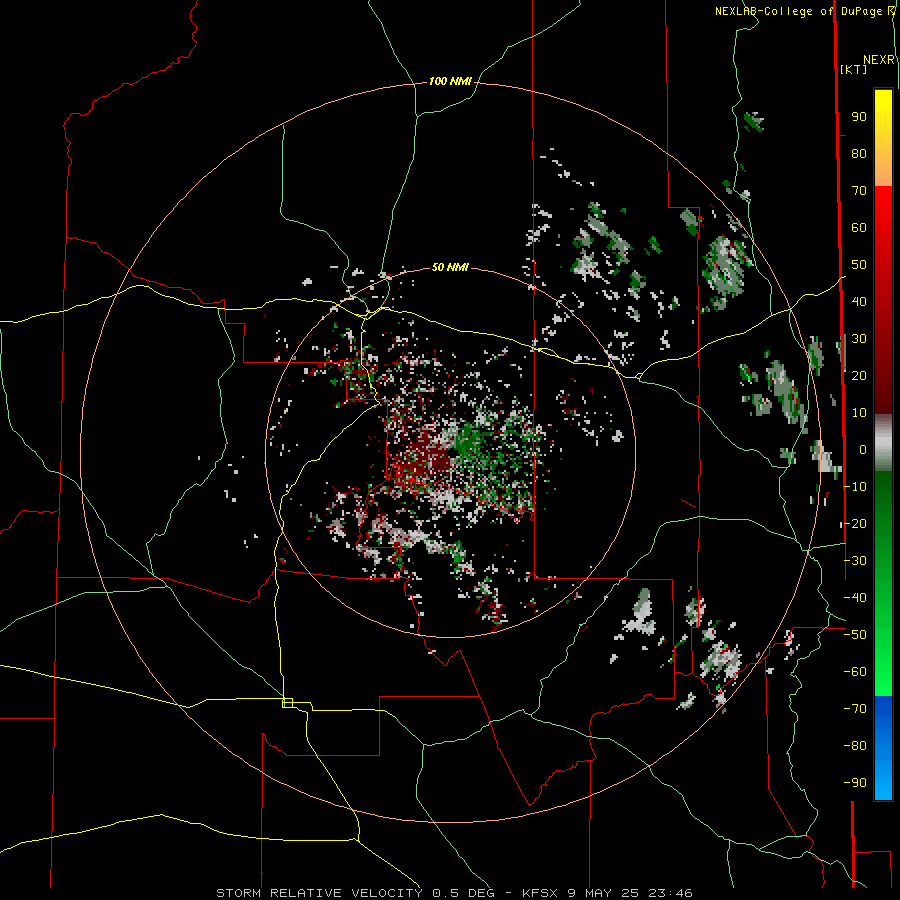This screenshot has height=900, width=900.
Task: Select the 9 MAY 25 date text
Action: coord(604,893)
